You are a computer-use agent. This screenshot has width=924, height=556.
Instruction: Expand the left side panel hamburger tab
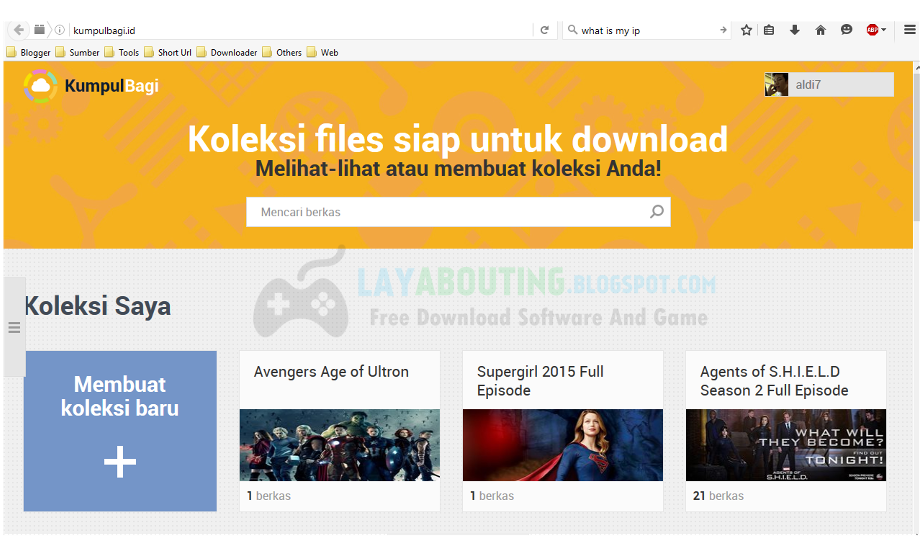click(x=14, y=327)
